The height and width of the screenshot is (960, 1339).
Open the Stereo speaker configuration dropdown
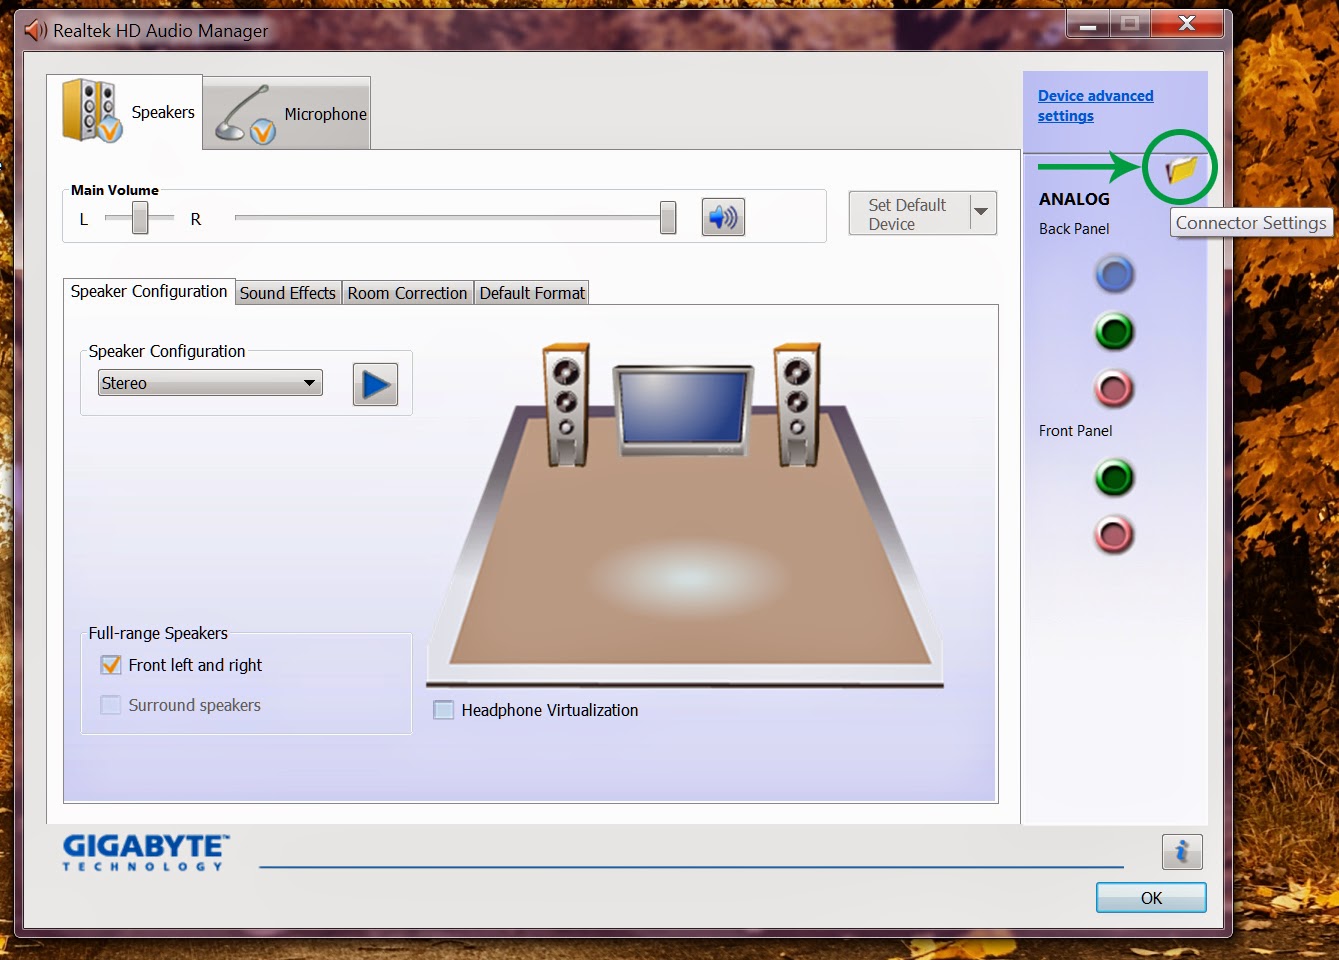(210, 383)
